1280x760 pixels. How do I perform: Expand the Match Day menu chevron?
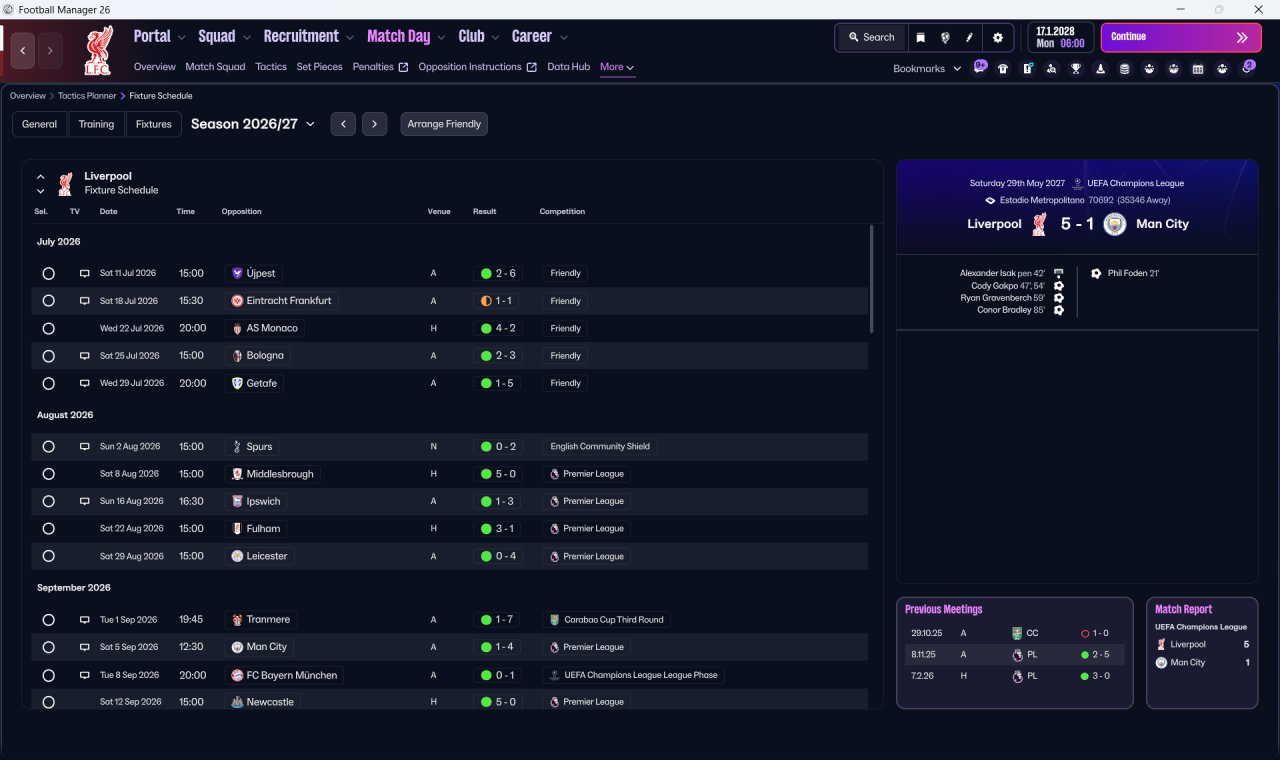(441, 38)
